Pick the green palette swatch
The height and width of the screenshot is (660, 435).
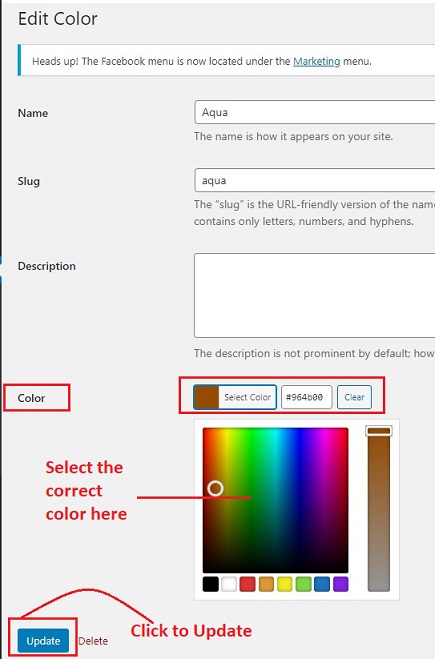tap(303, 584)
